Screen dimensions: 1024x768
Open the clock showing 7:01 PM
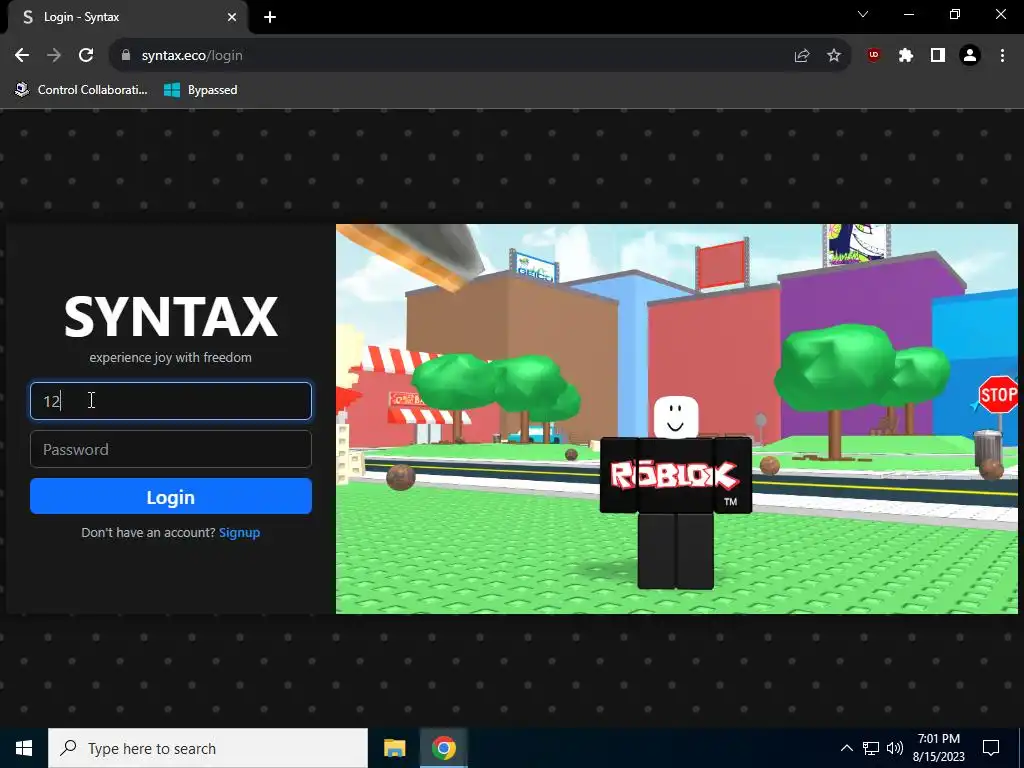(939, 748)
